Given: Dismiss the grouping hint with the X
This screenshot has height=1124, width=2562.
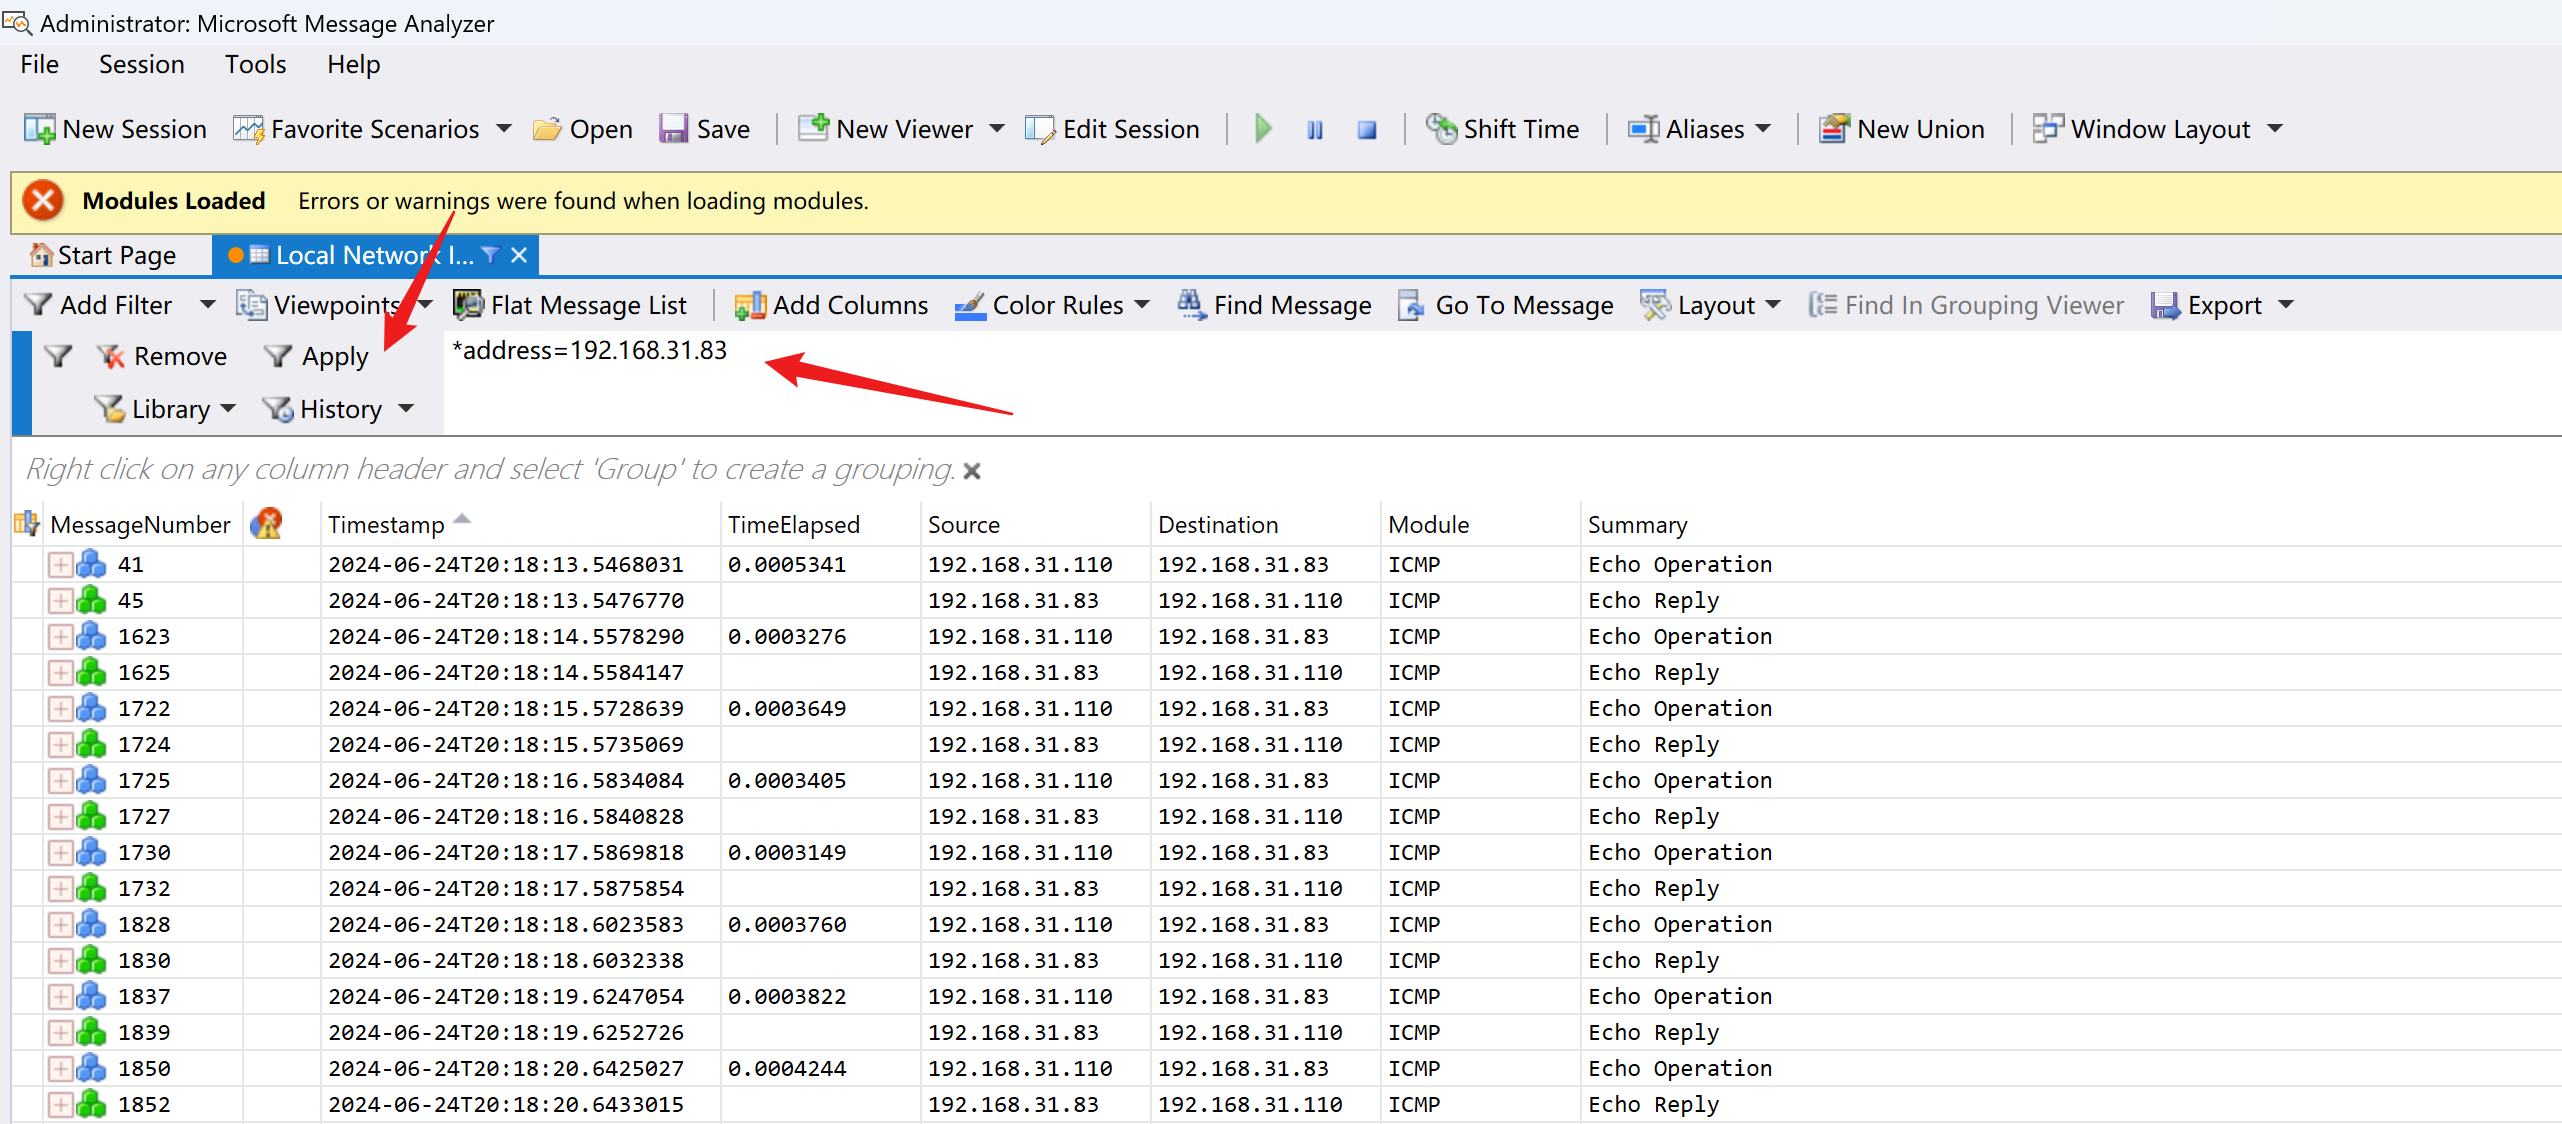Looking at the screenshot, I should coord(972,471).
